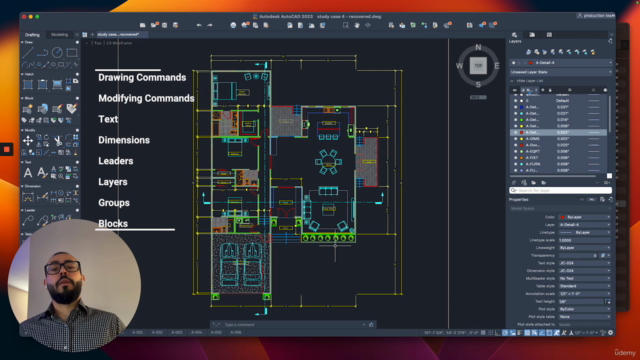Open the Unsaved Layer State dropdown
The image size is (640, 360).
point(561,72)
